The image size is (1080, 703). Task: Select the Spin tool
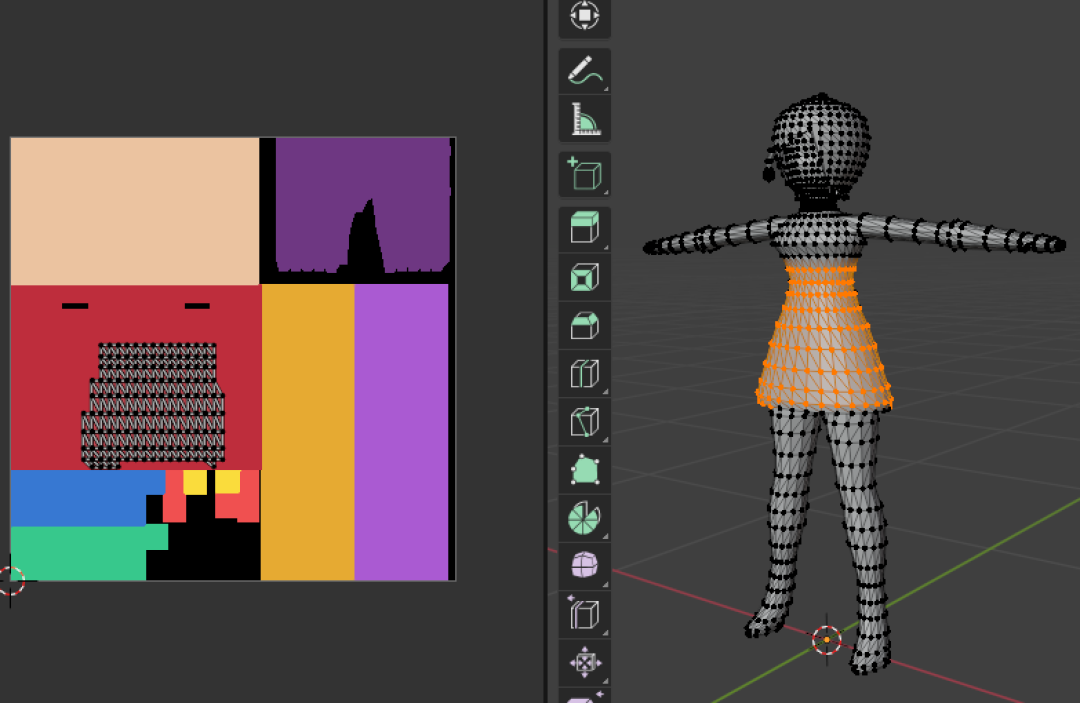[584, 518]
